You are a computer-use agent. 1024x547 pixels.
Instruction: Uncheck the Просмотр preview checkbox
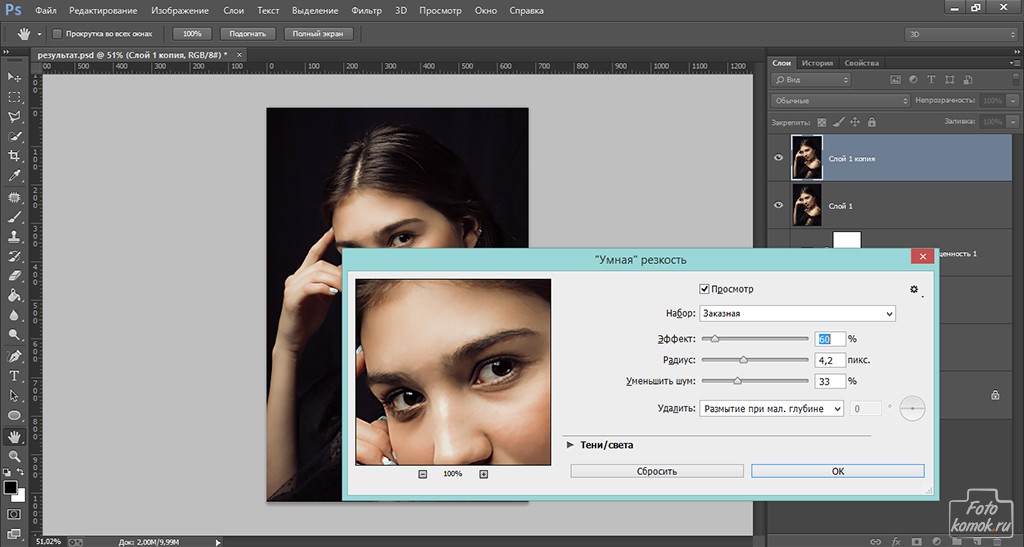tap(704, 289)
